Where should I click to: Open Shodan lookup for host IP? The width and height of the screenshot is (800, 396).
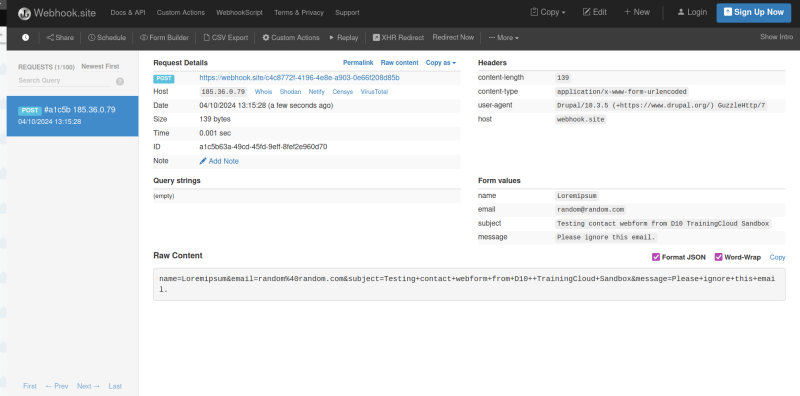(290, 92)
